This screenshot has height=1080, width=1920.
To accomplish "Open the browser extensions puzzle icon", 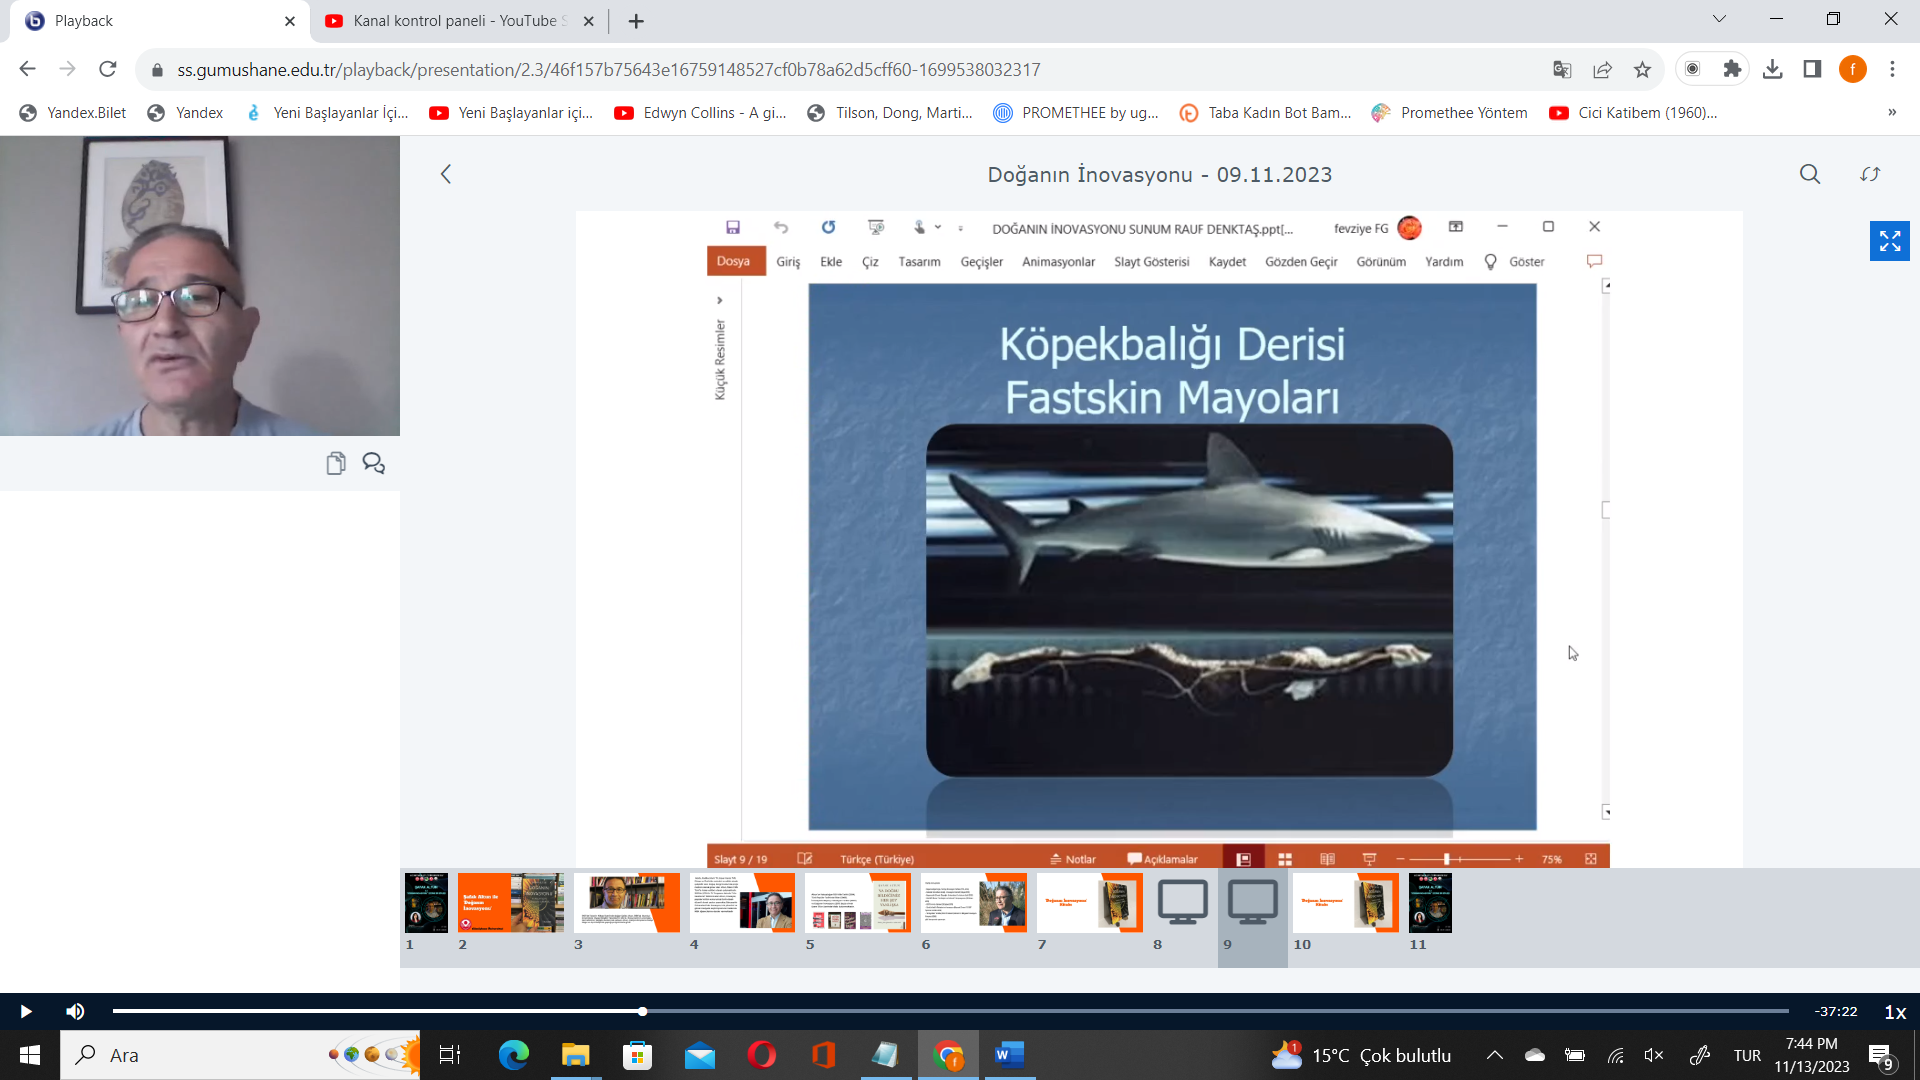I will [1732, 69].
